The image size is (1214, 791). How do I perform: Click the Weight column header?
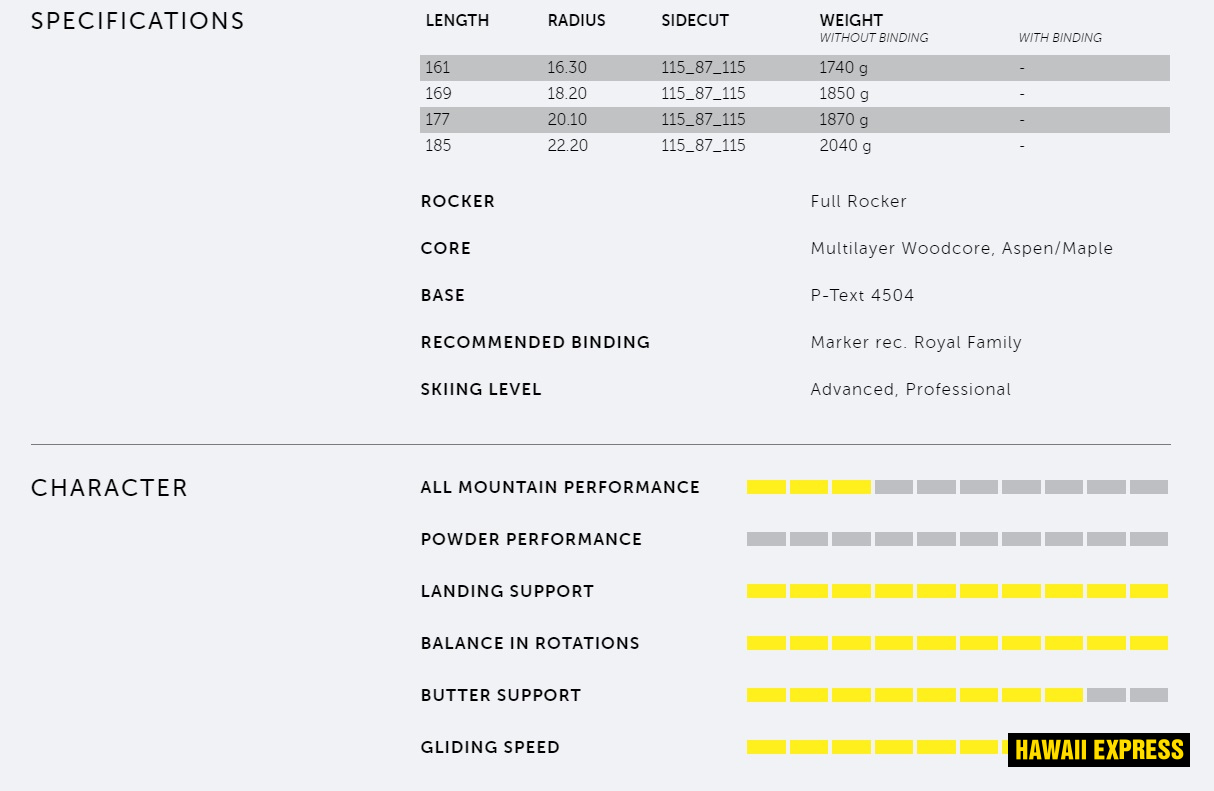851,21
